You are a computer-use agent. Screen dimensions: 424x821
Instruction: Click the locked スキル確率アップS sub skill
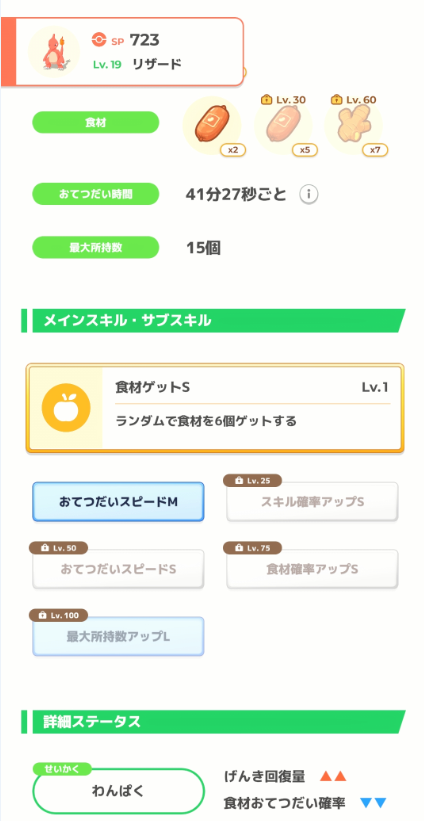(x=313, y=502)
